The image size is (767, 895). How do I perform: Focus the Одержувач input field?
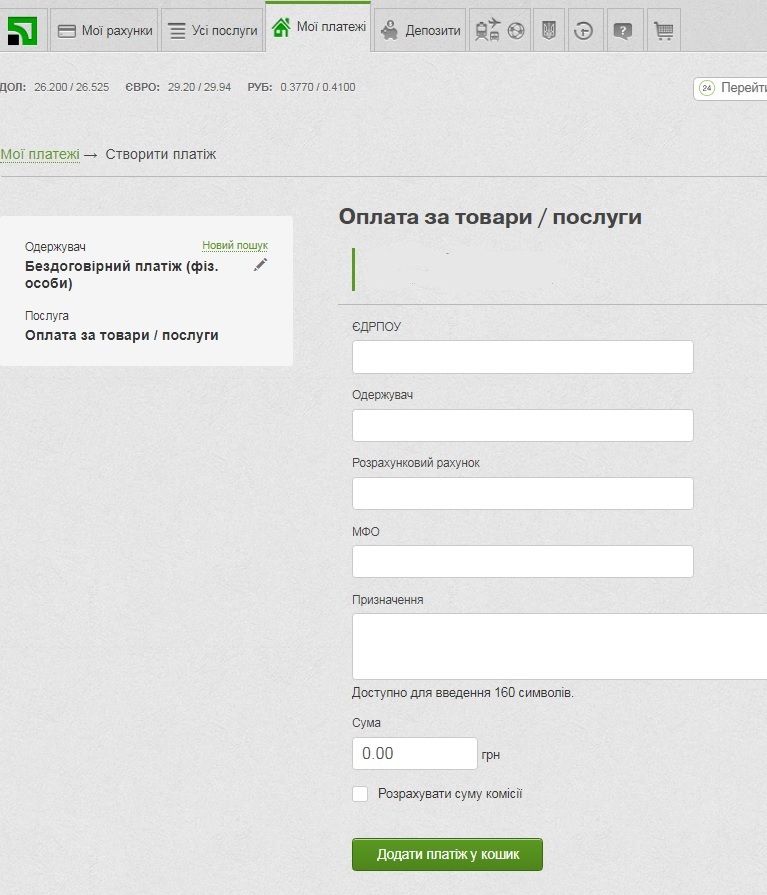[523, 425]
